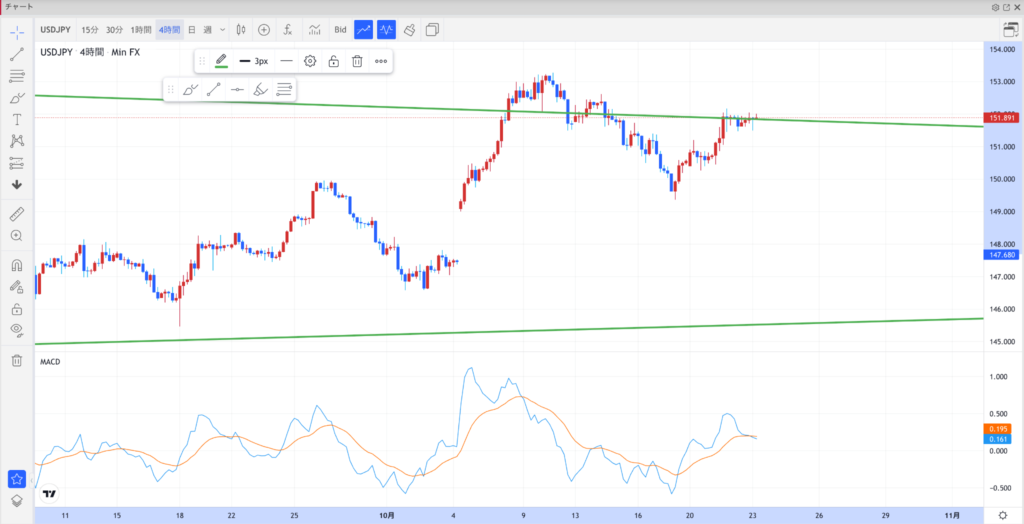Open the fx indicators menu

[x=288, y=30]
